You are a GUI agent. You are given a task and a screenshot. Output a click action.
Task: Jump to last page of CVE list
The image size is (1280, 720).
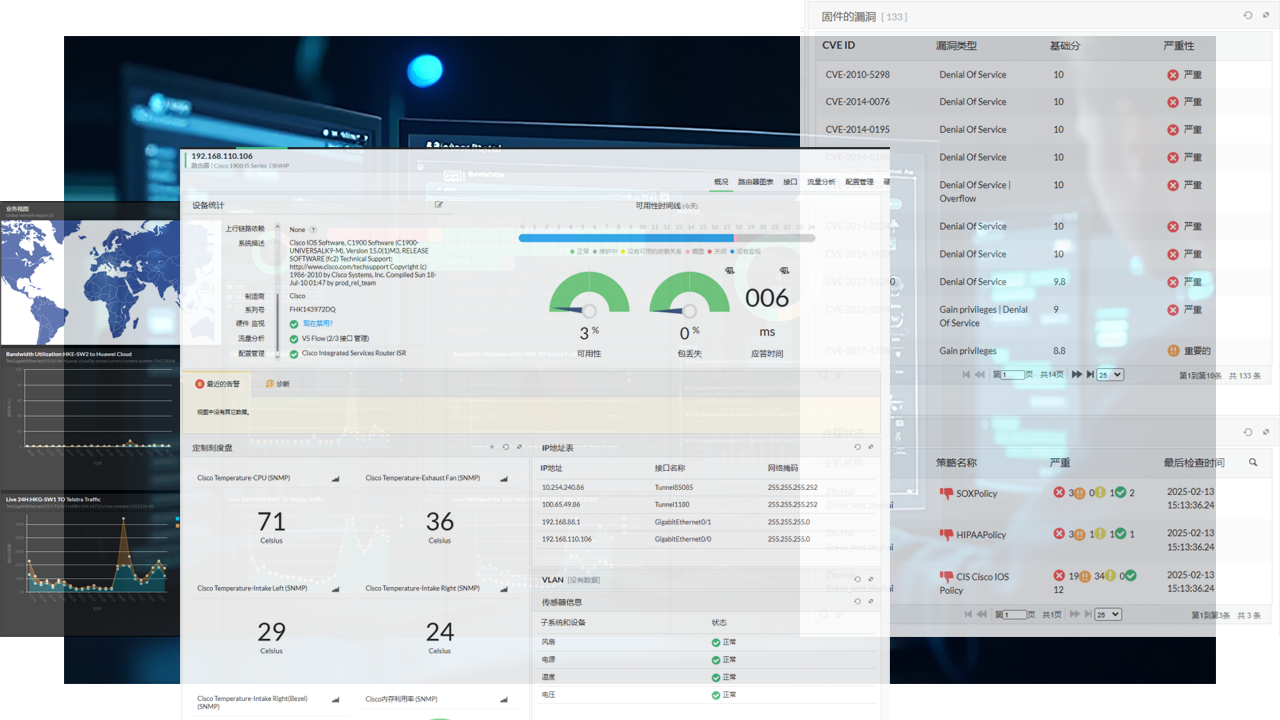pyautogui.click(x=1091, y=374)
